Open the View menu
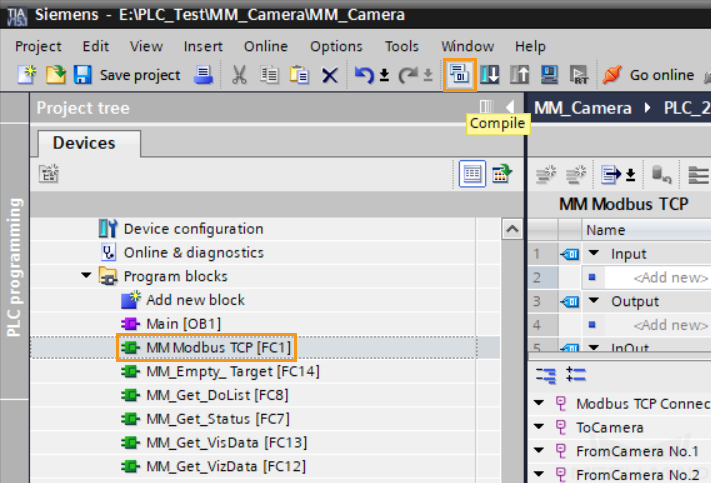 pyautogui.click(x=146, y=46)
